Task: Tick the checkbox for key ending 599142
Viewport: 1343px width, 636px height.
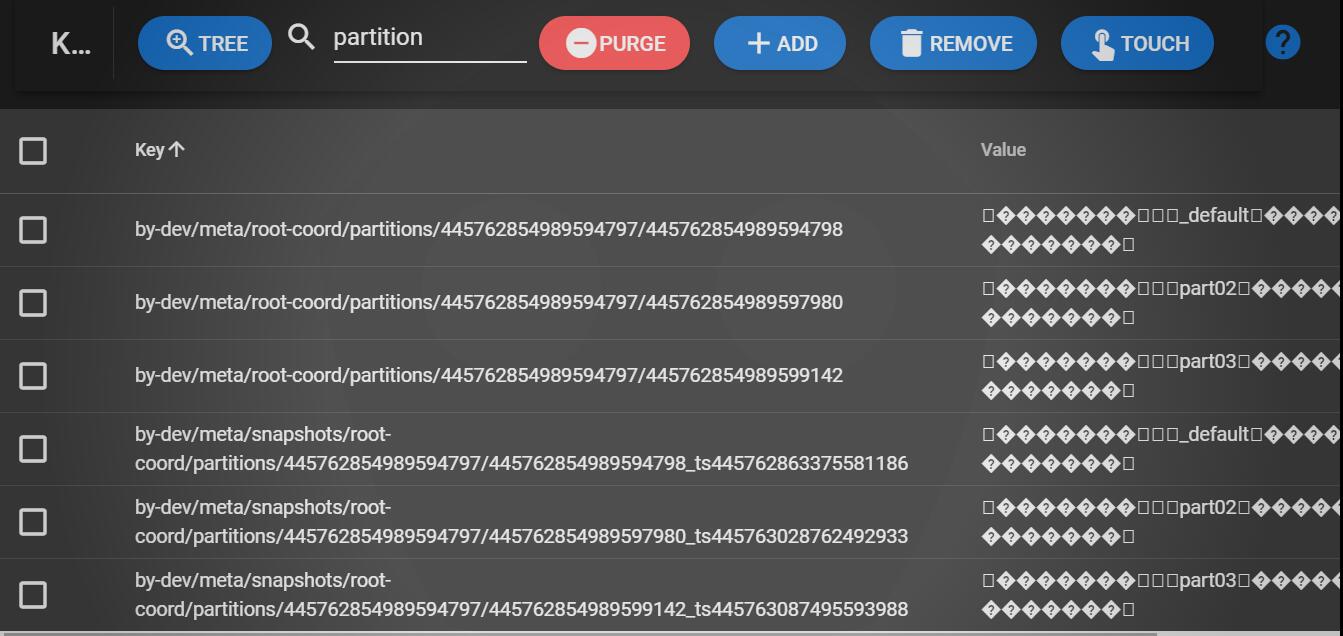Action: 33,376
